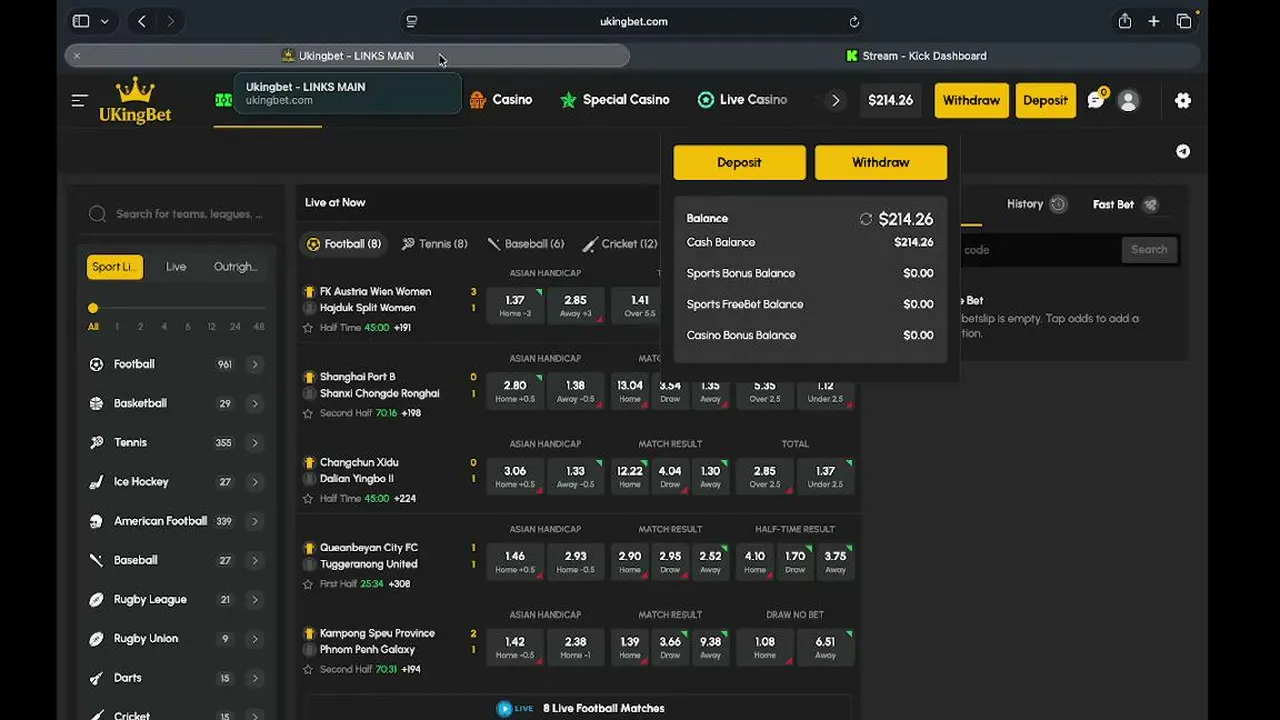Click the Withdraw button in balance popup
1280x720 pixels.
point(881,162)
